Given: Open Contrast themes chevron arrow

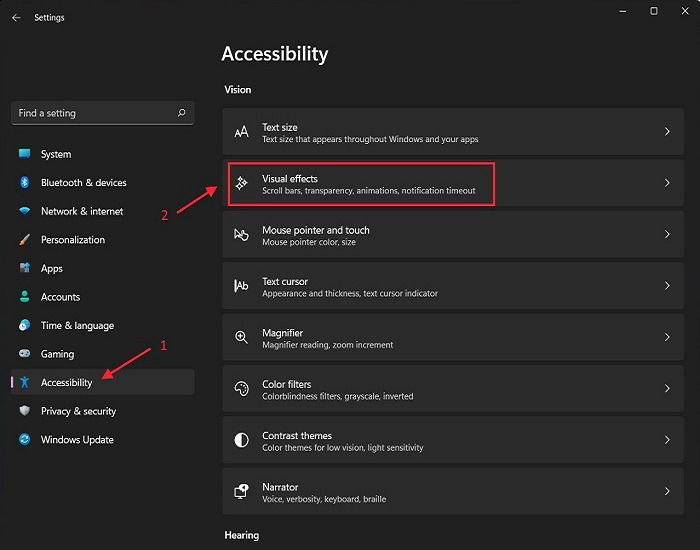Looking at the screenshot, I should pos(667,440).
